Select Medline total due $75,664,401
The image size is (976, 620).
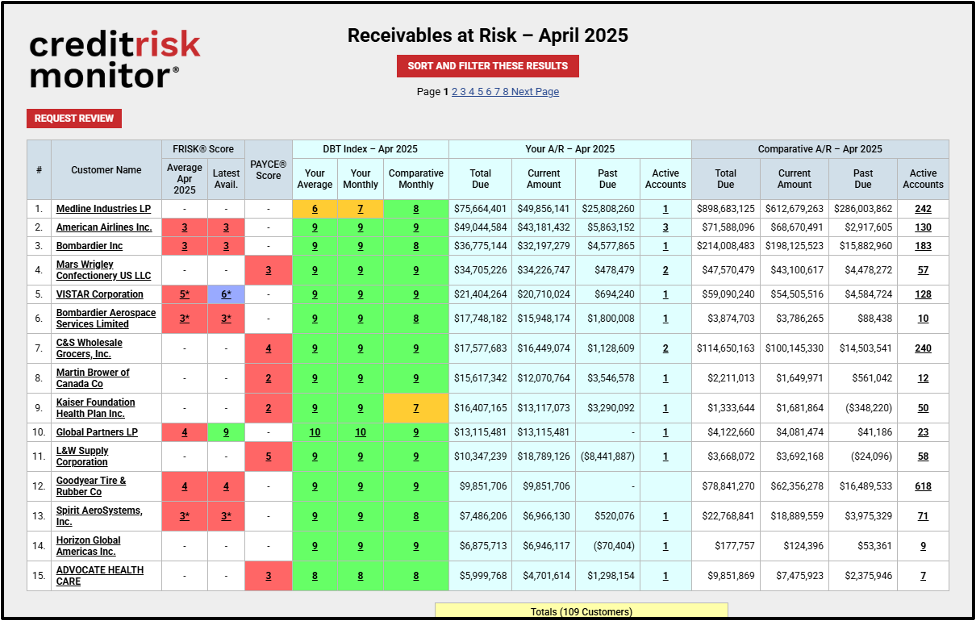pyautogui.click(x=480, y=209)
